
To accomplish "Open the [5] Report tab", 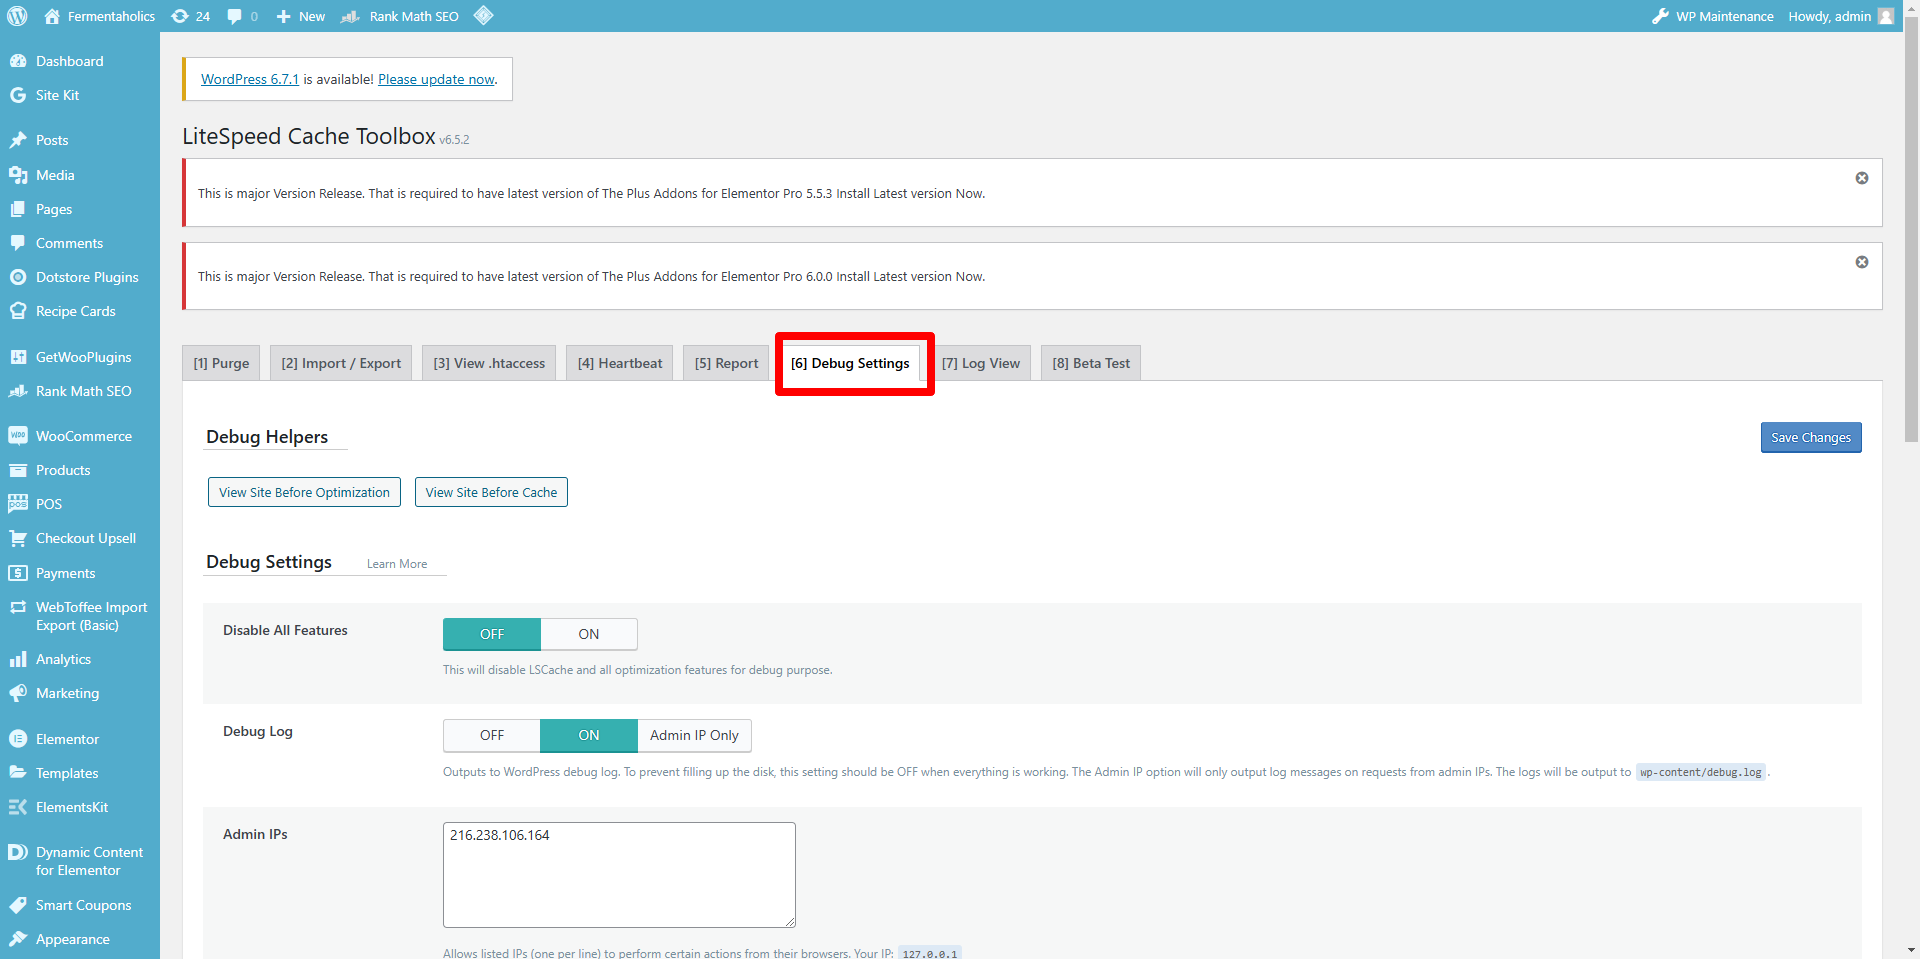I will tap(727, 363).
